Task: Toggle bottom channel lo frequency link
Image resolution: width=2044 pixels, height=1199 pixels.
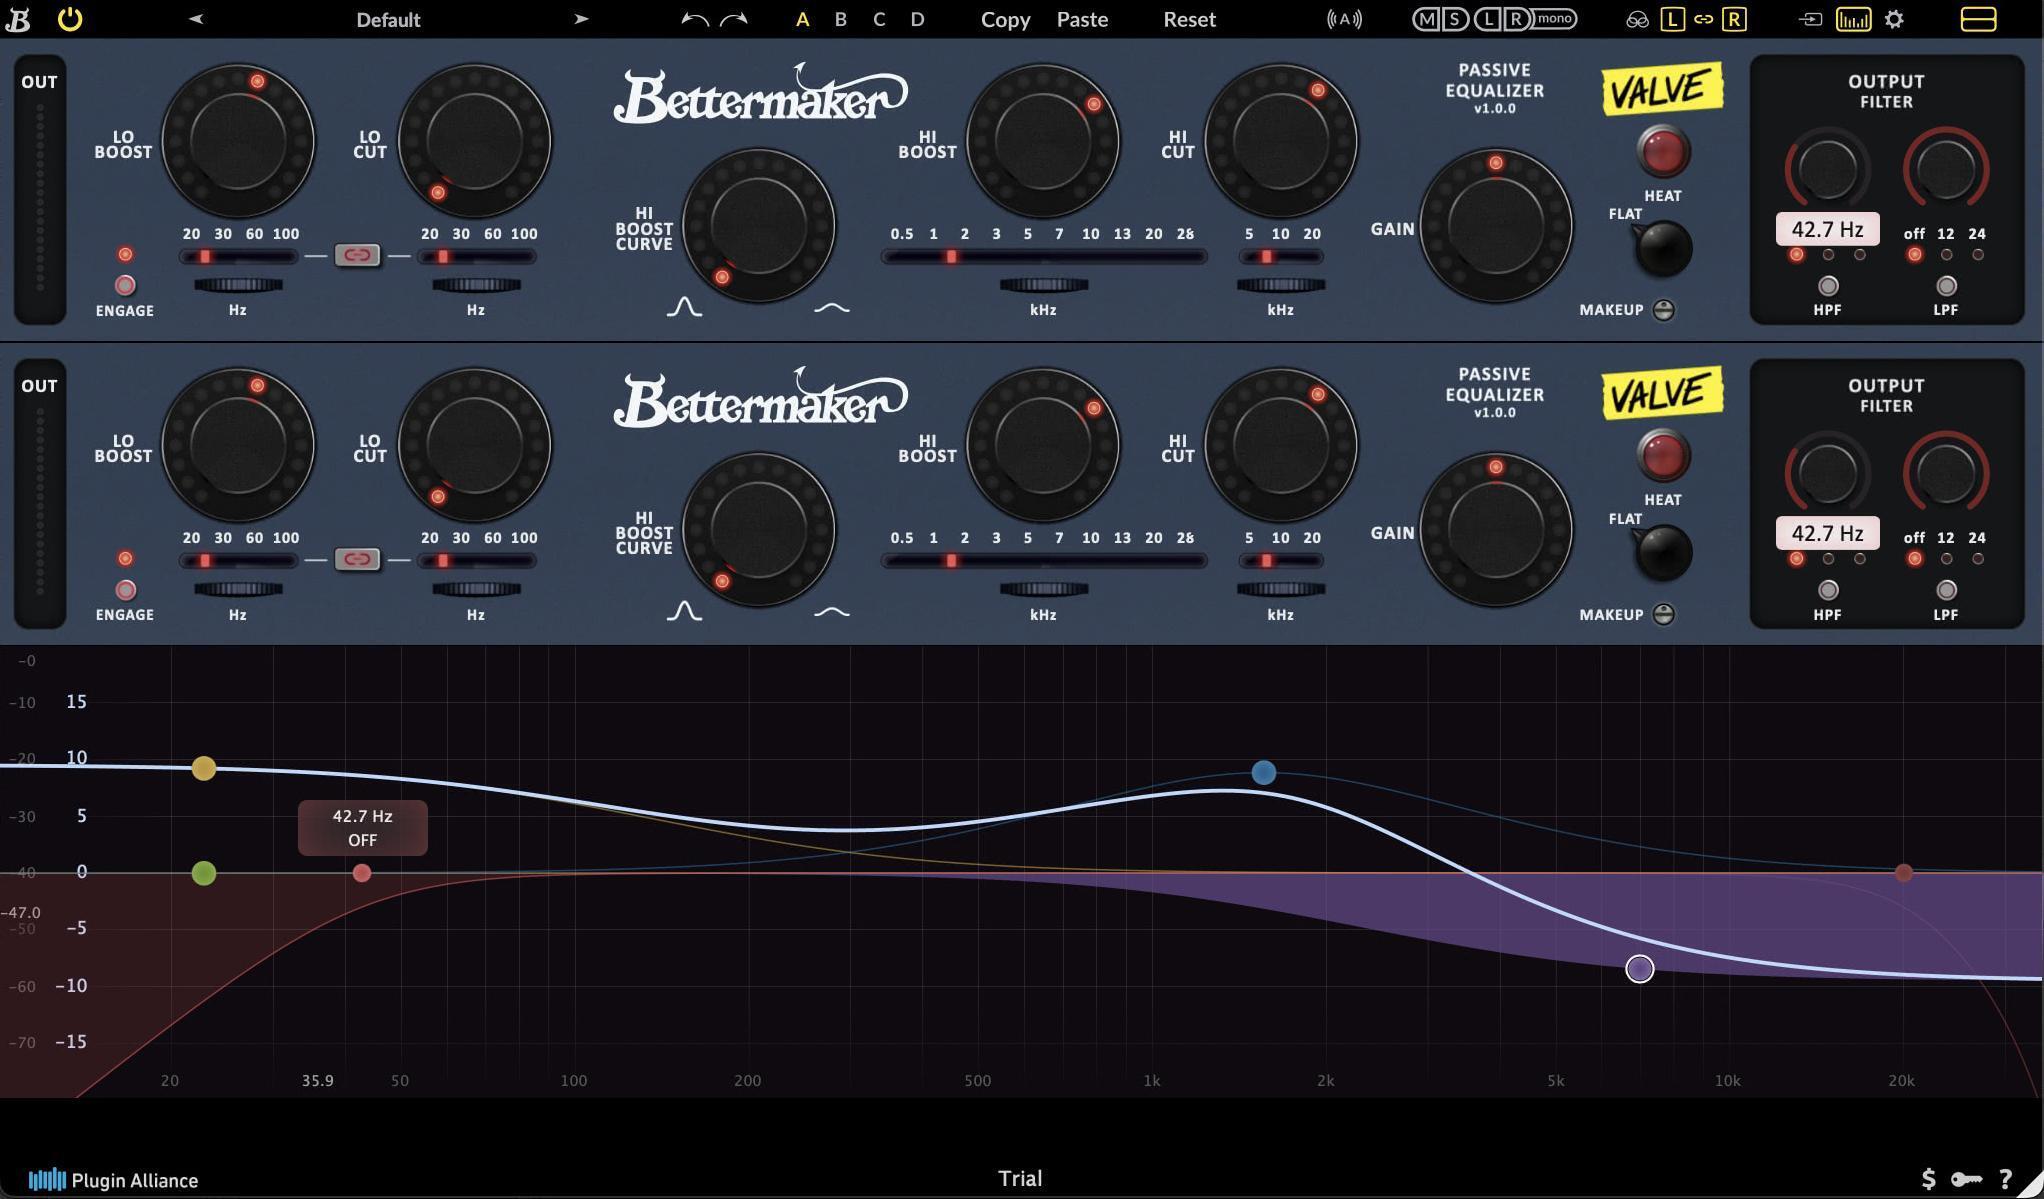Action: [357, 559]
